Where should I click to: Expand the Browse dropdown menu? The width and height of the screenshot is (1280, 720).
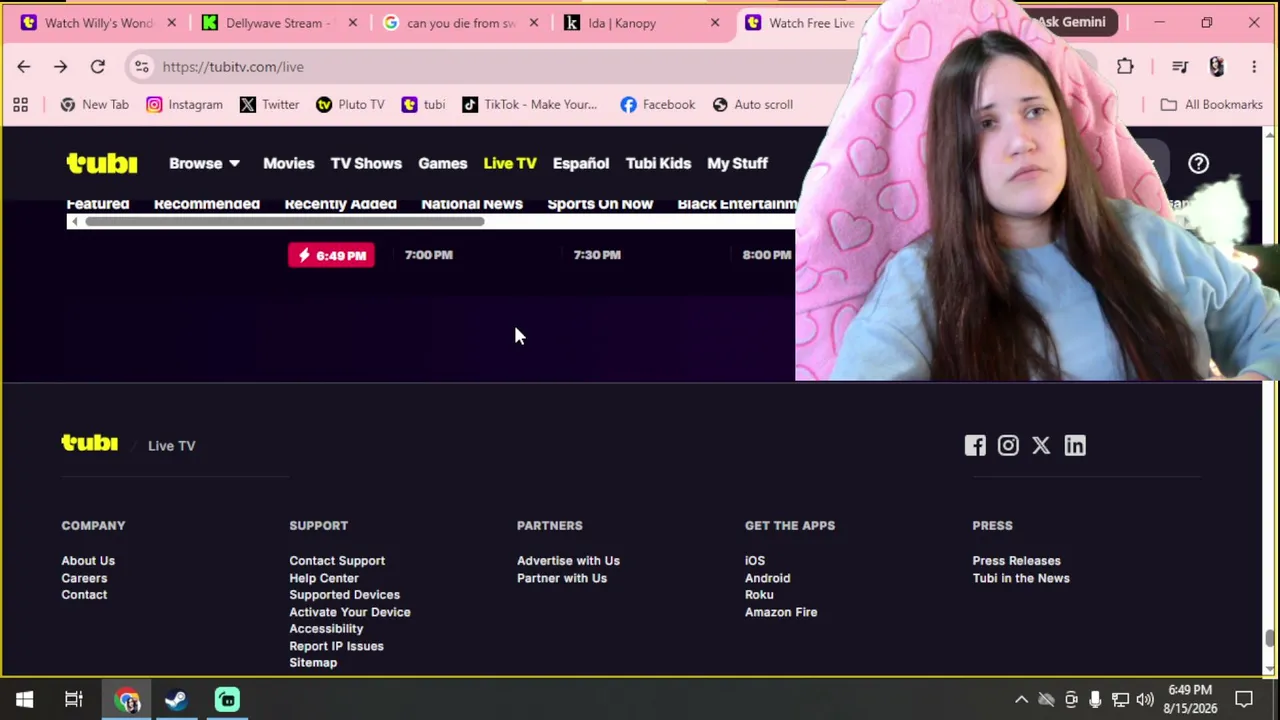coord(204,163)
